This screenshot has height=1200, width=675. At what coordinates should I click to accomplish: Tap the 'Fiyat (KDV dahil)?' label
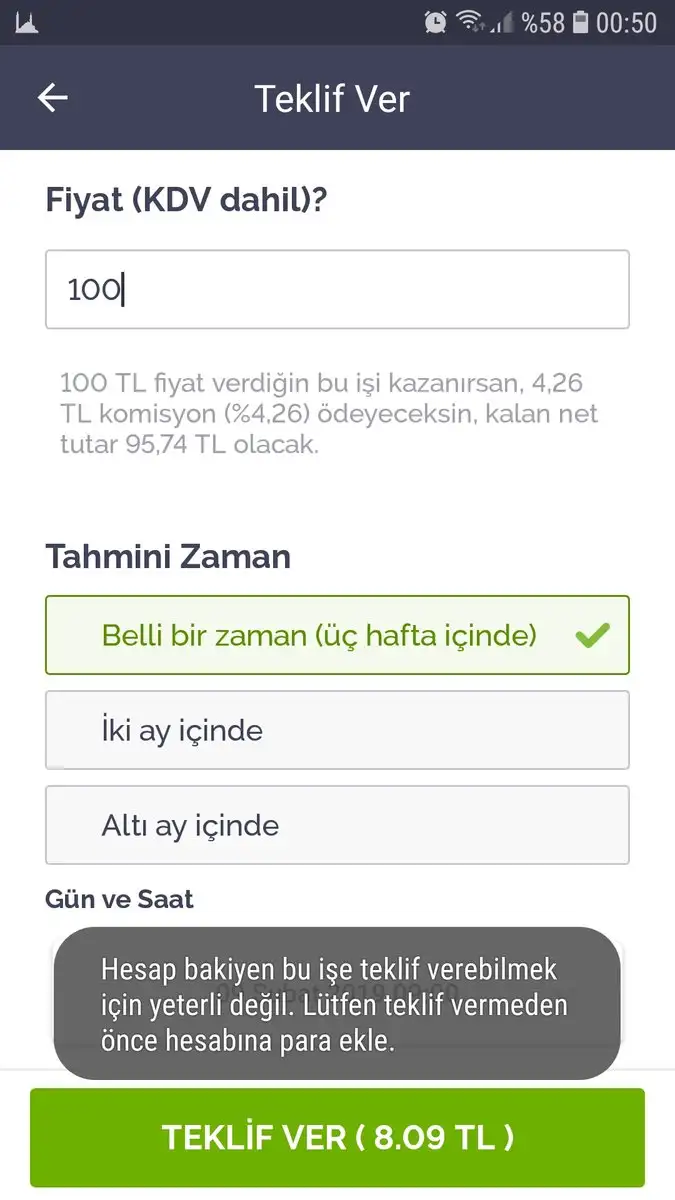(186, 199)
